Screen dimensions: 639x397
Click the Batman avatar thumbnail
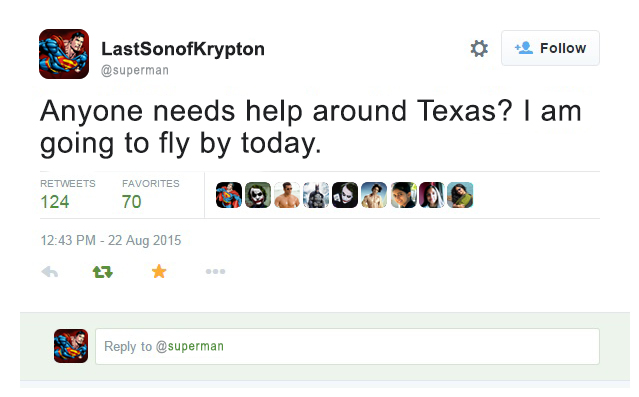pos(316,195)
